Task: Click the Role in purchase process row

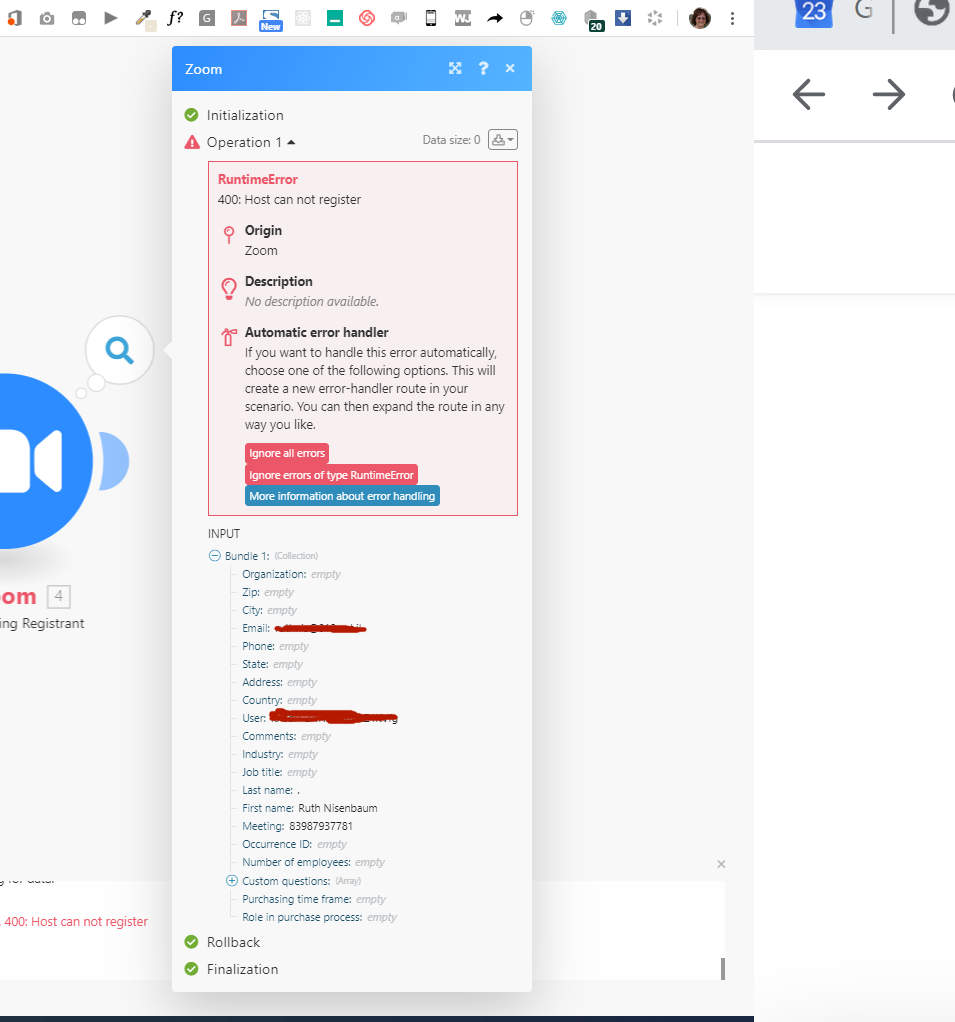Action: click(319, 917)
